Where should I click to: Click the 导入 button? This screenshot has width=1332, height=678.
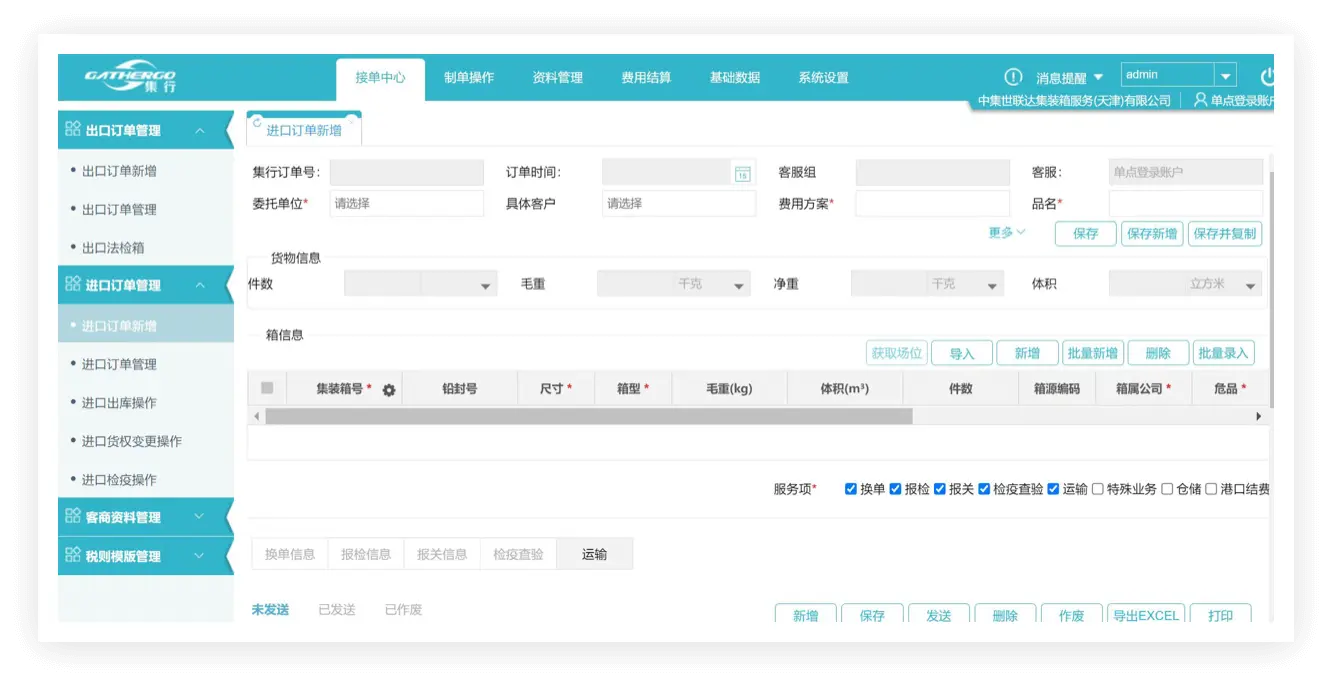pos(962,353)
